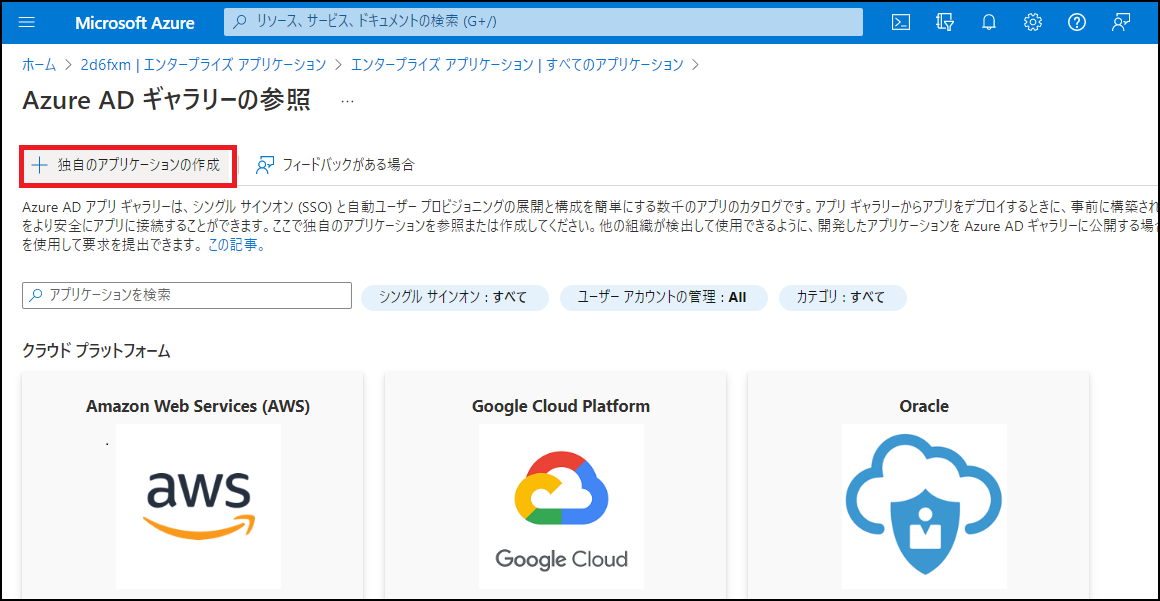
Task: Click the global resource search box
Action: [x=543, y=22]
